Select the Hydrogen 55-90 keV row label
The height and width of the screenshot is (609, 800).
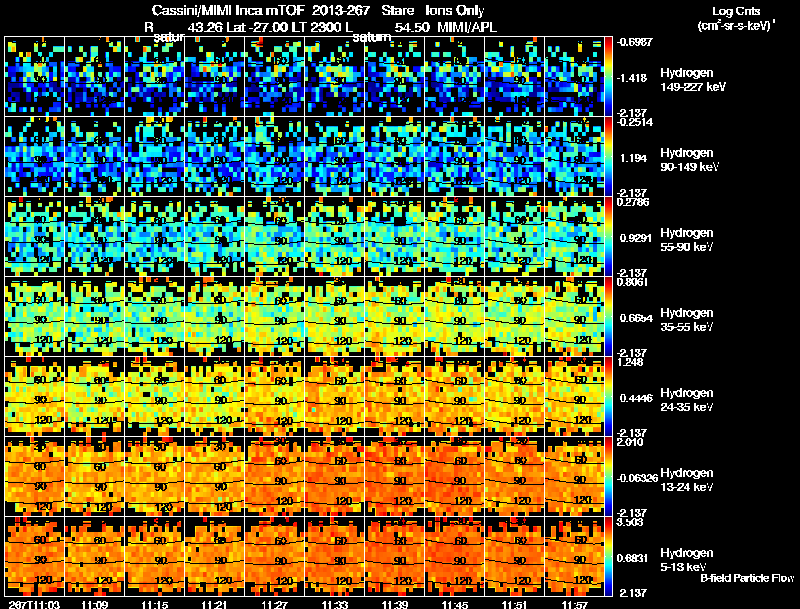point(686,240)
